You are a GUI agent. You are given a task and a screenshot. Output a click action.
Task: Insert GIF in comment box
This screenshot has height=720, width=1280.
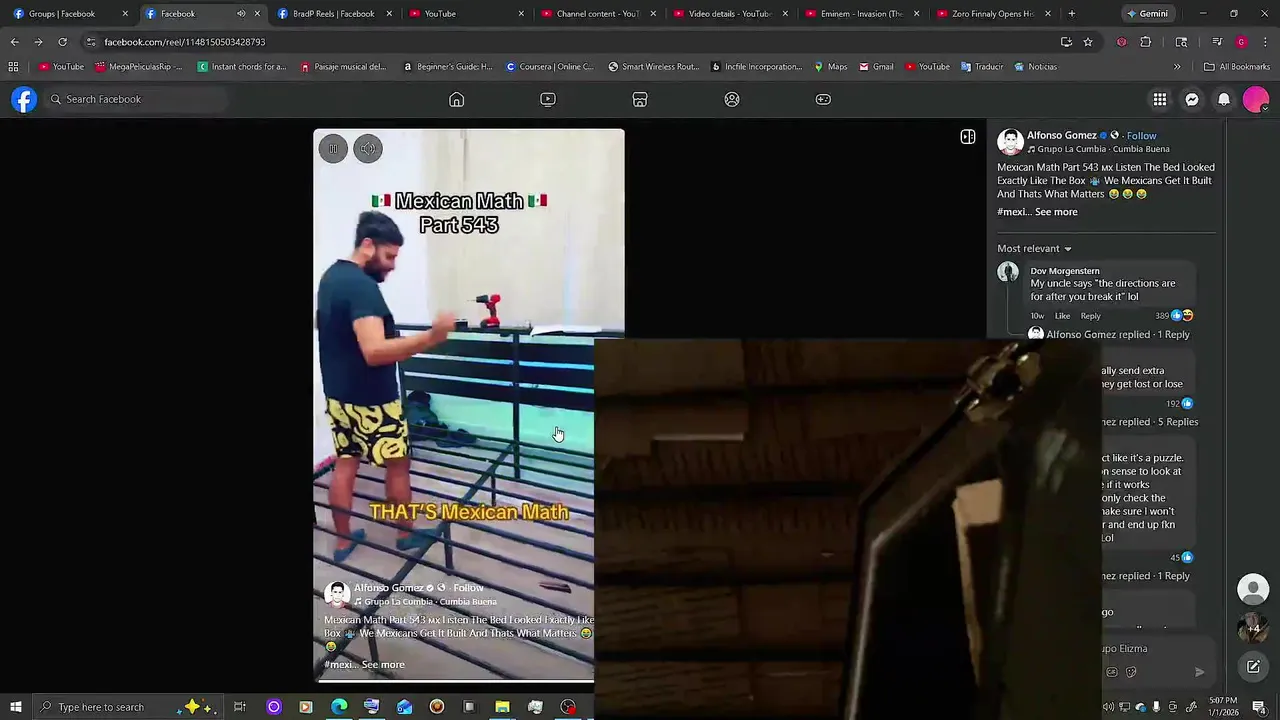[1112, 672]
